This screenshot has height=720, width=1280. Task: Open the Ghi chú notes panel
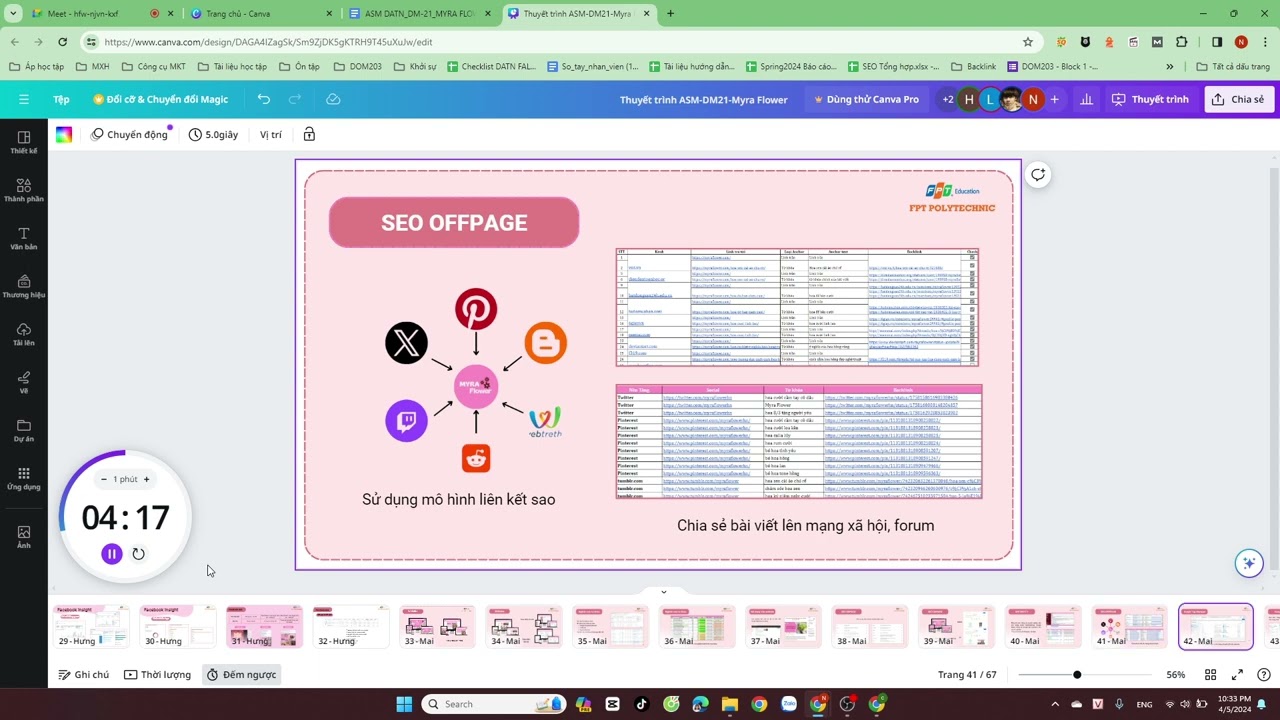pos(84,675)
